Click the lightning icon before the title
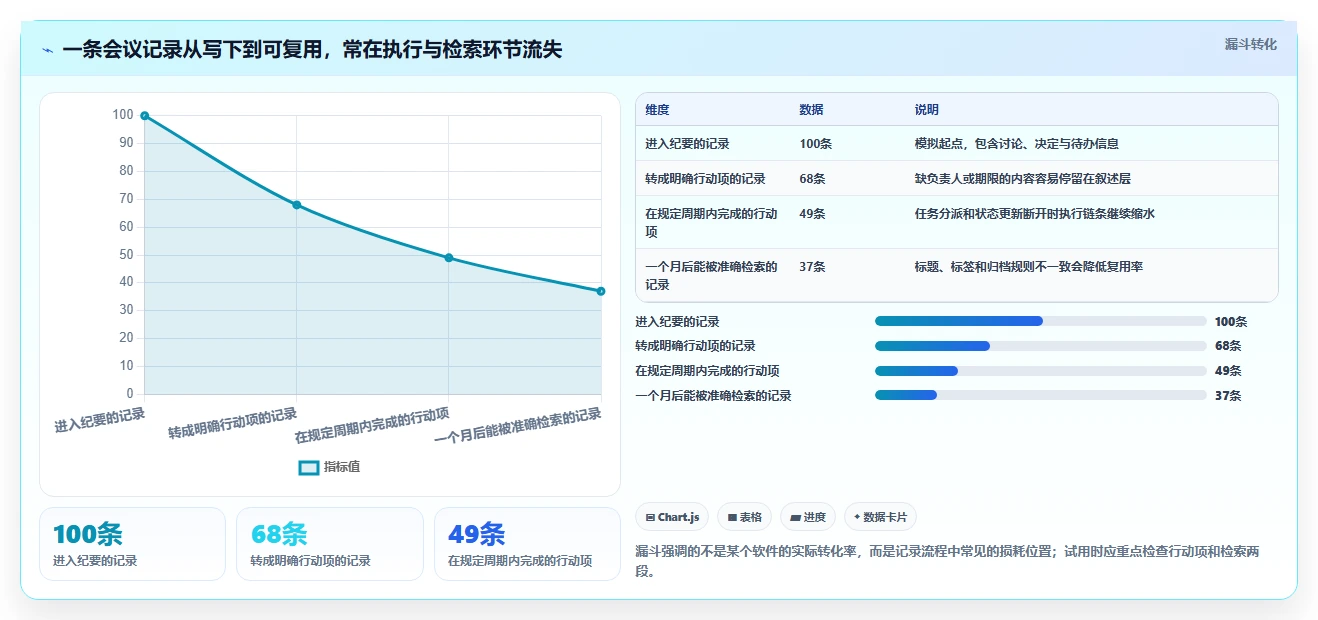Image resolution: width=1318 pixels, height=620 pixels. (x=48, y=50)
